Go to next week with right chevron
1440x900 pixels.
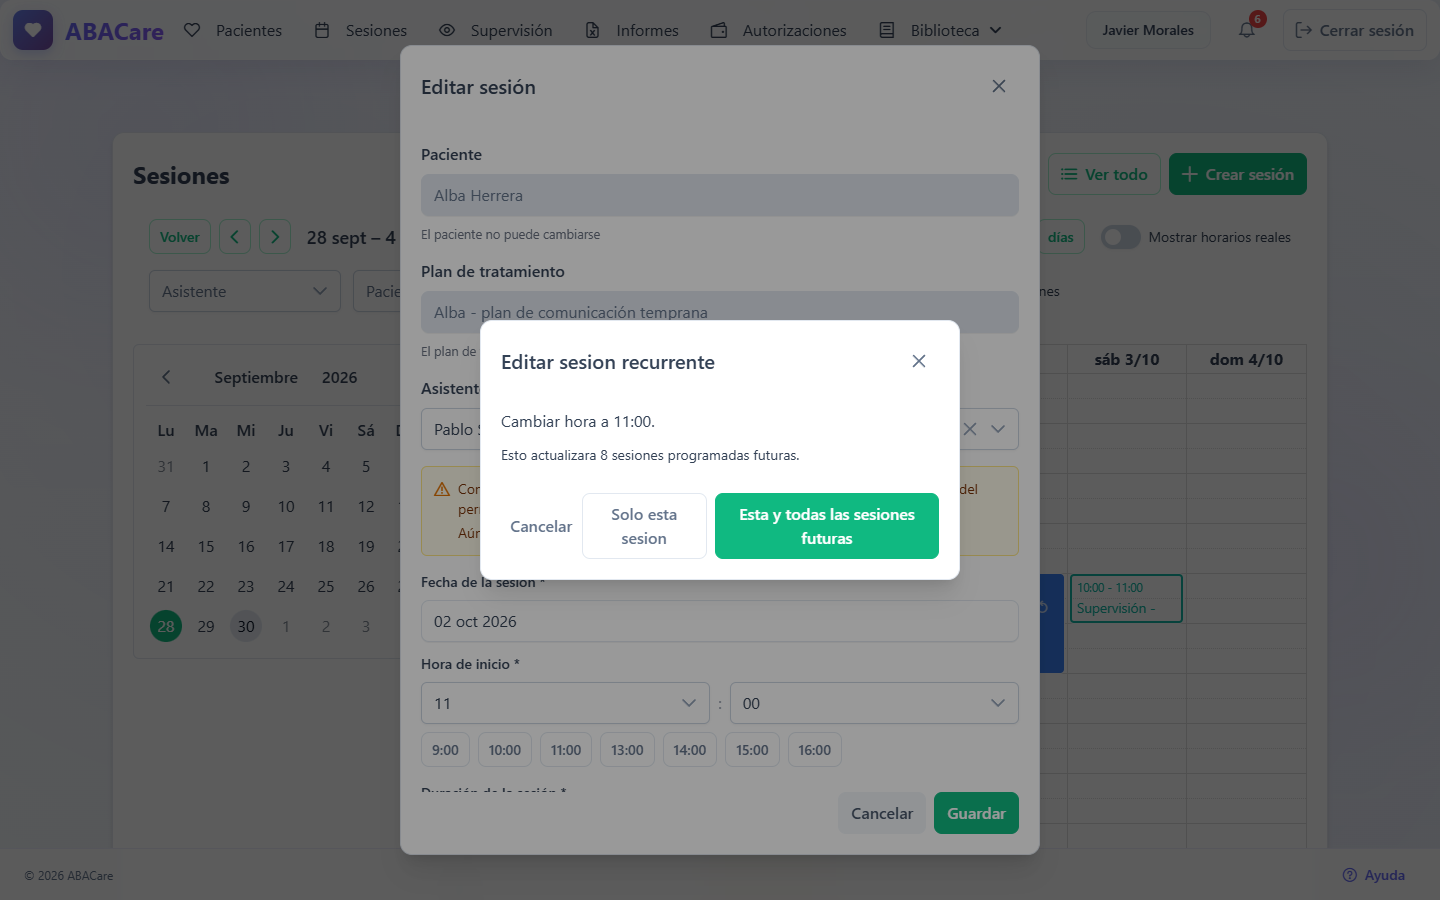coord(275,237)
